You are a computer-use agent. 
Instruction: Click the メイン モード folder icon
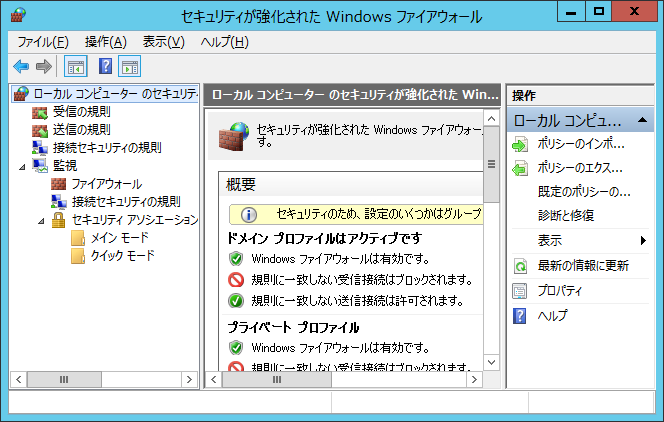click(78, 238)
